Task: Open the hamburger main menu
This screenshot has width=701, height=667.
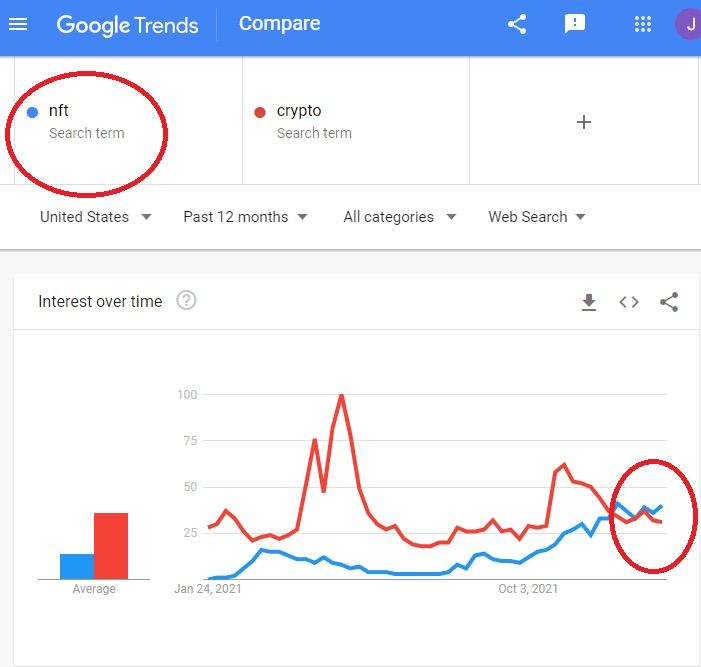Action: tap(18, 24)
